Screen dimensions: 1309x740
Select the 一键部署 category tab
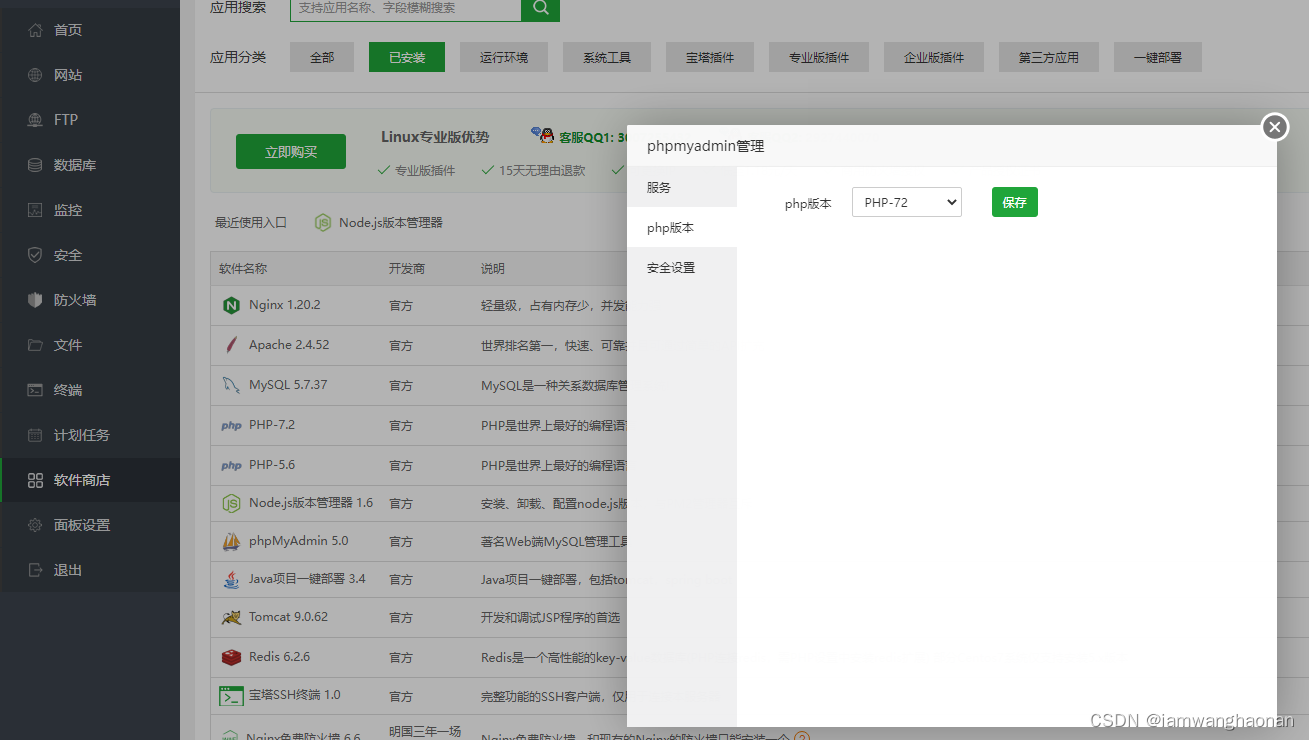coord(1158,57)
